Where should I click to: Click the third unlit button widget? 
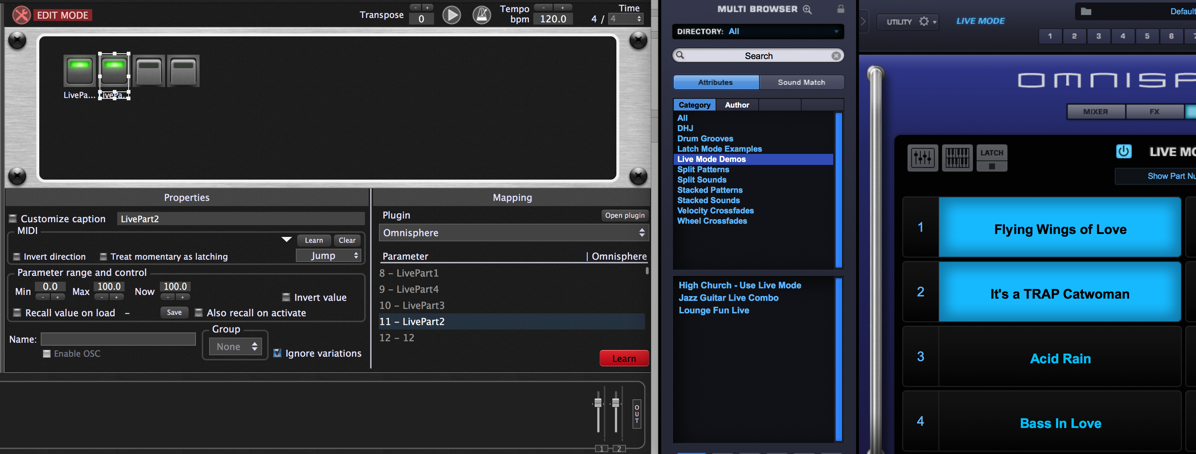point(150,70)
